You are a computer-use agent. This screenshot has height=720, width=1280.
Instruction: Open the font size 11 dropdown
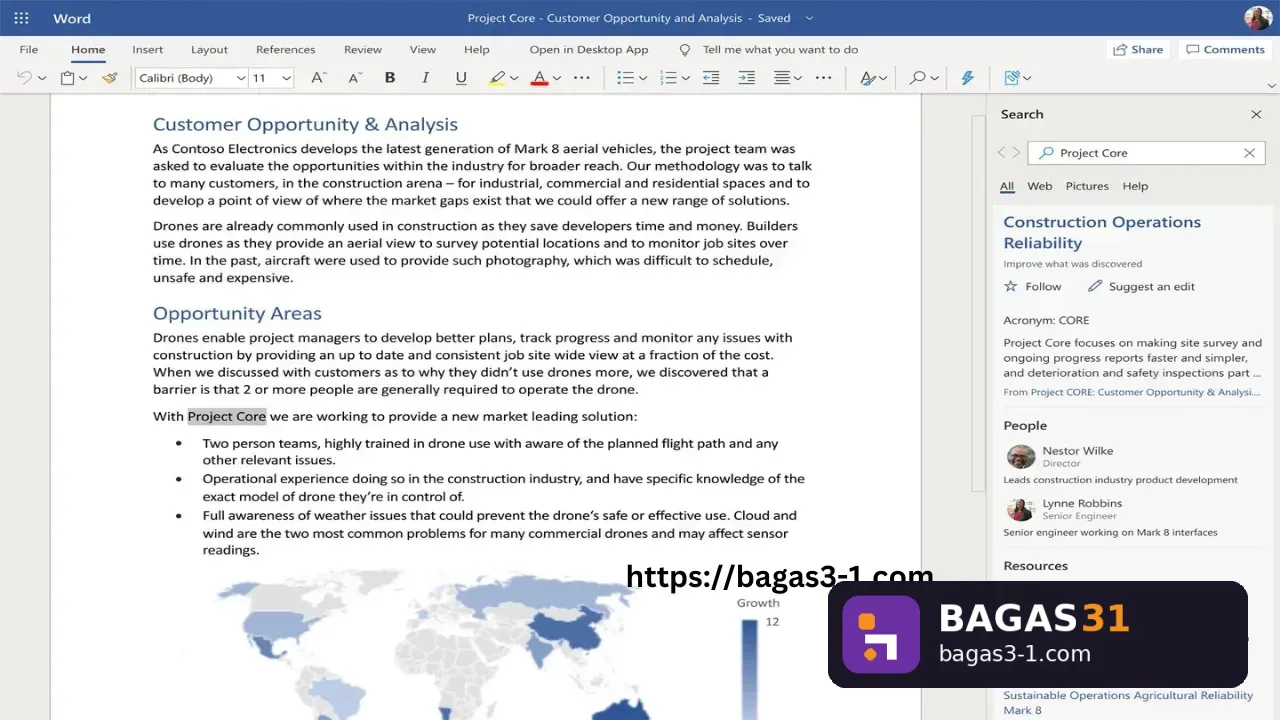tap(271, 78)
